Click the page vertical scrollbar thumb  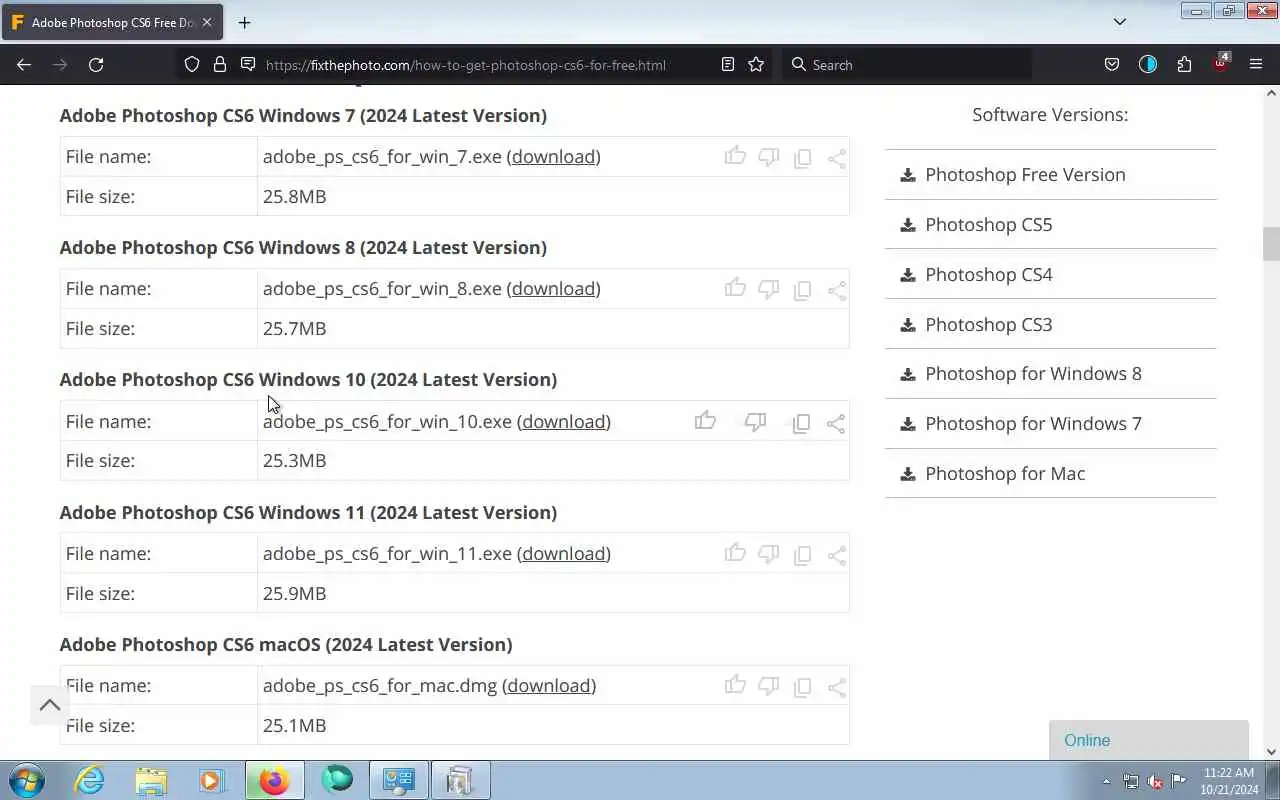1271,243
